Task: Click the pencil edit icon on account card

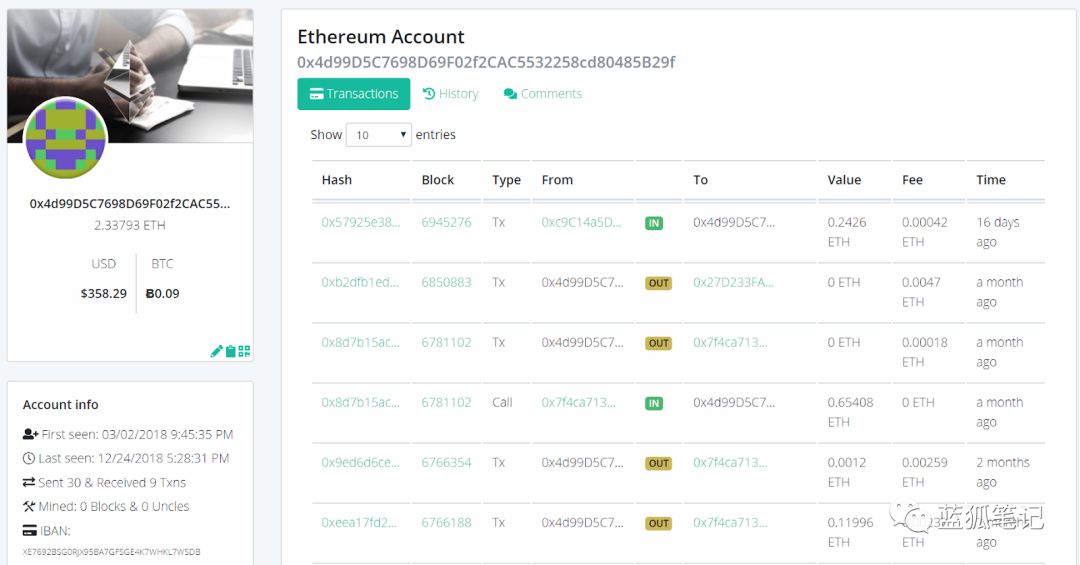Action: tap(216, 351)
